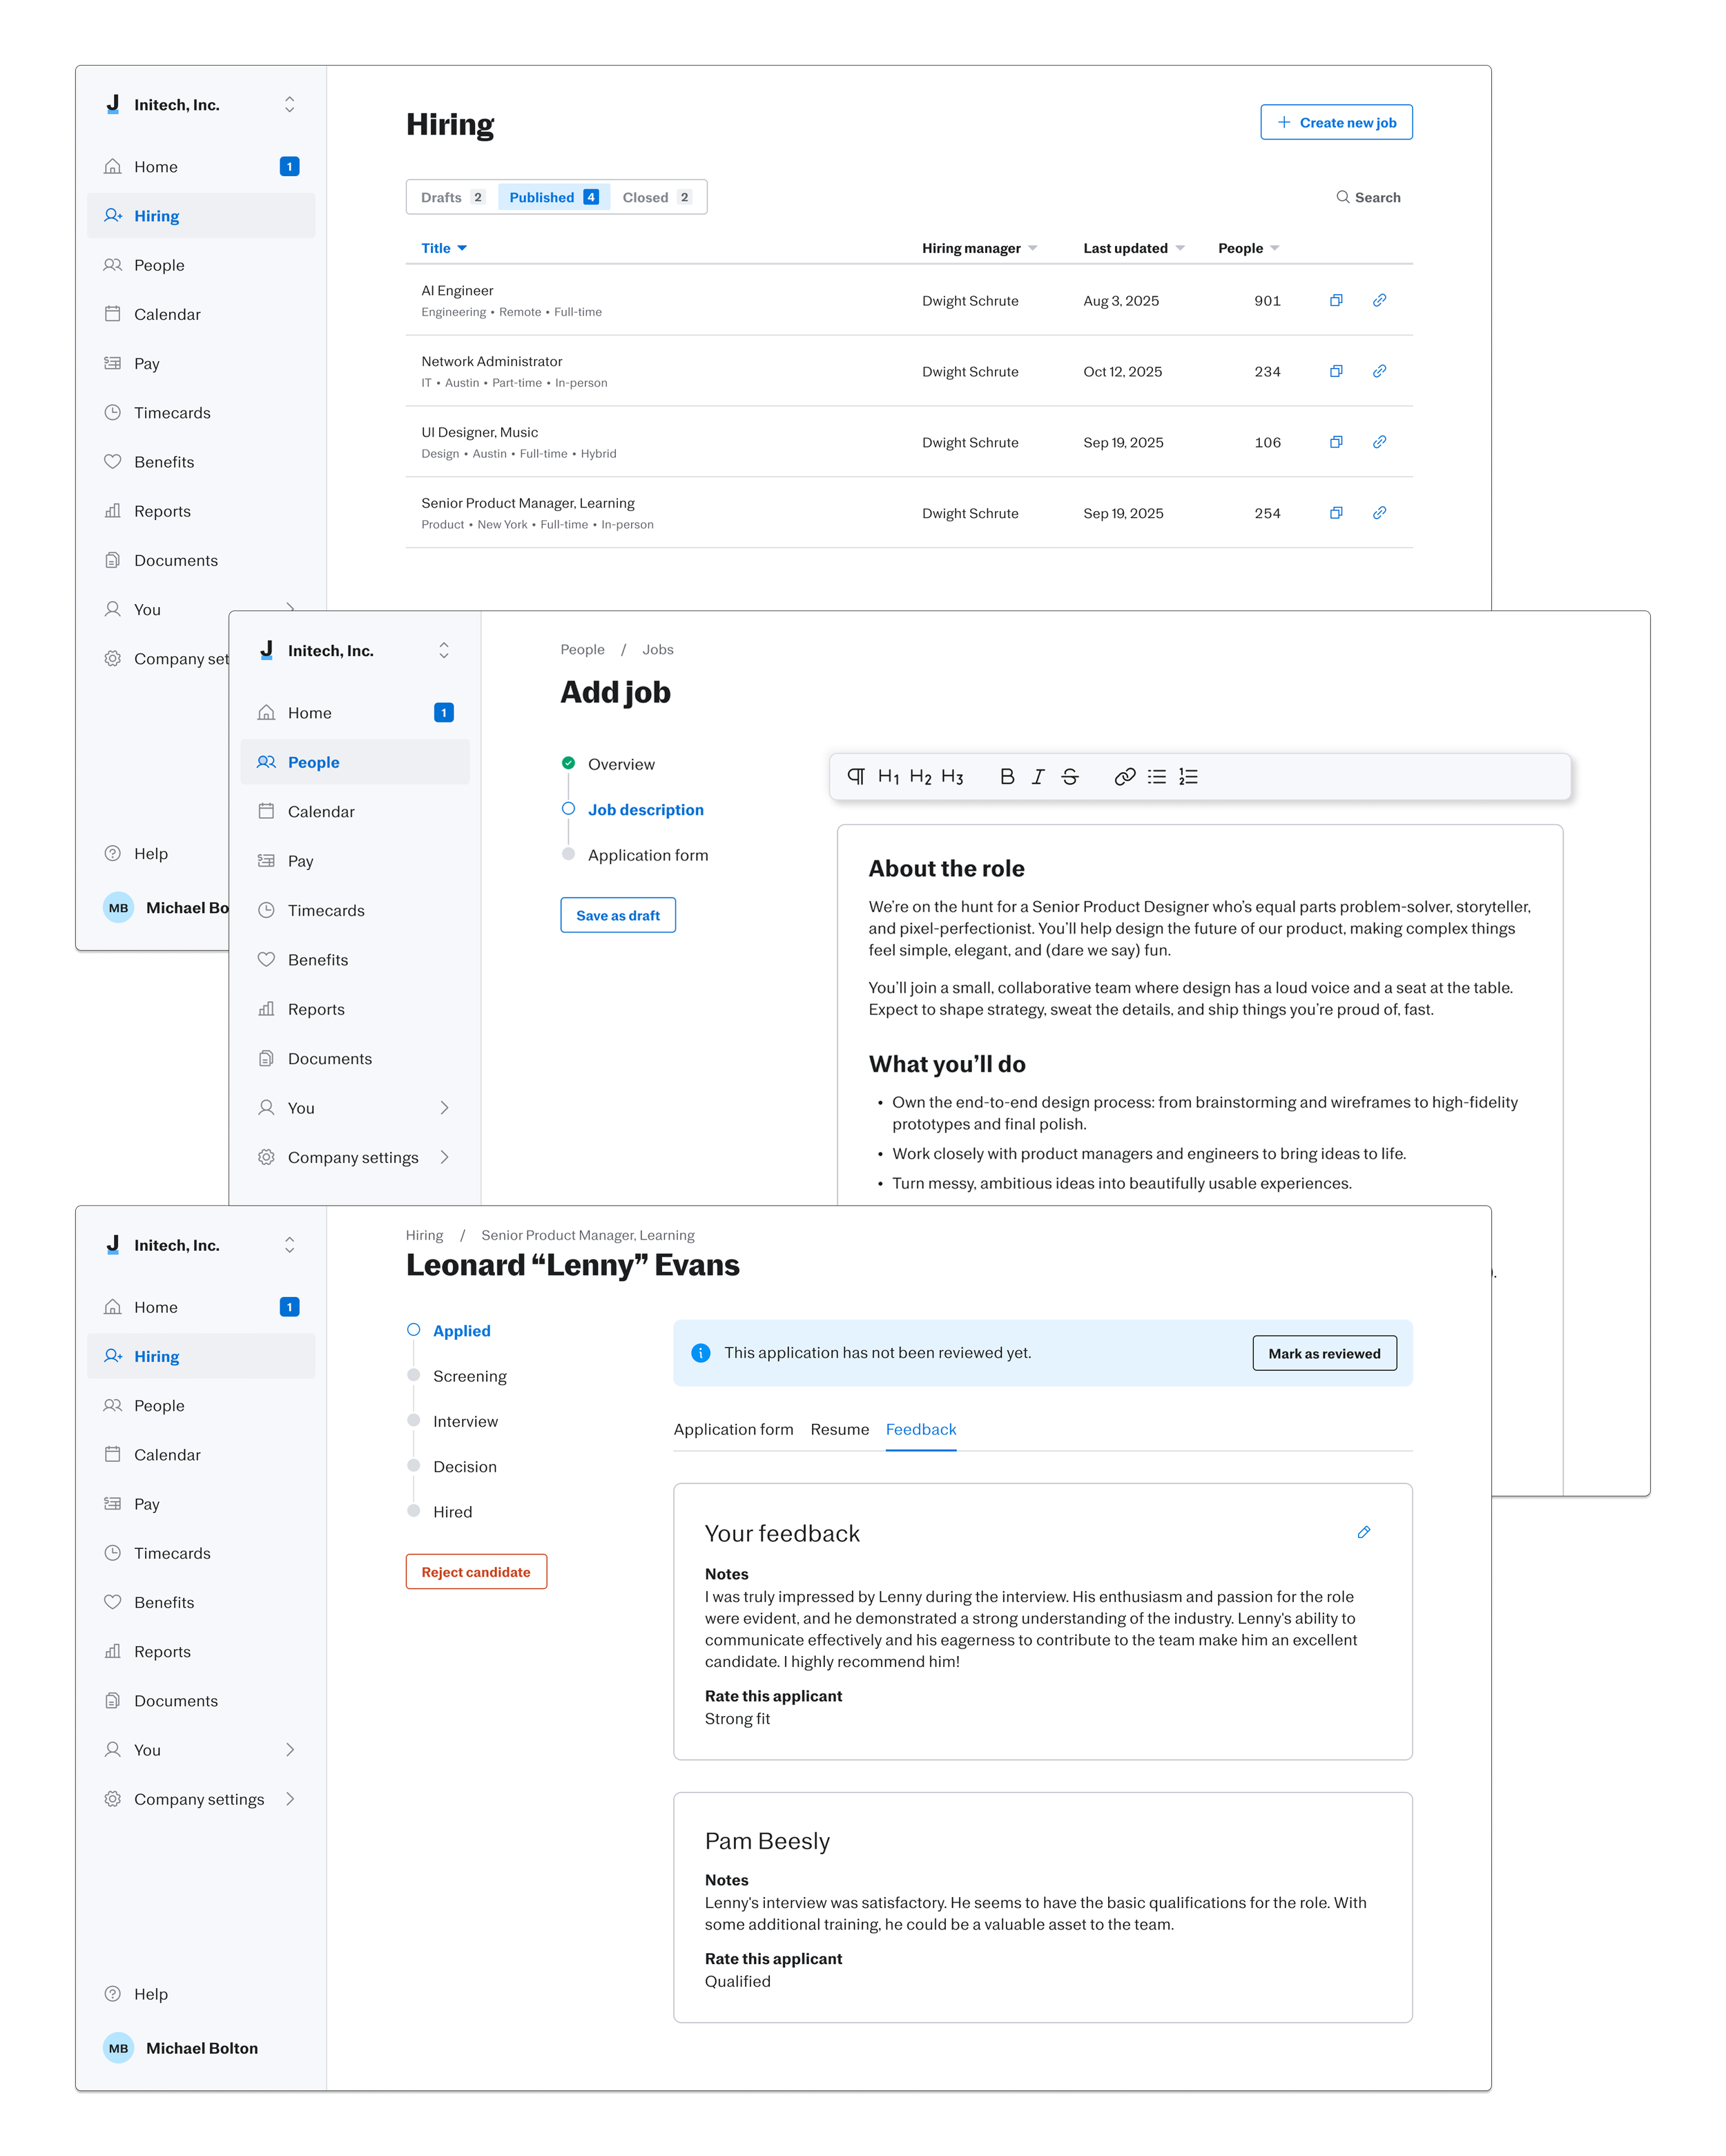1726x2156 pixels.
Task: Apply Heading 1 in editor toolbar
Action: [x=888, y=777]
